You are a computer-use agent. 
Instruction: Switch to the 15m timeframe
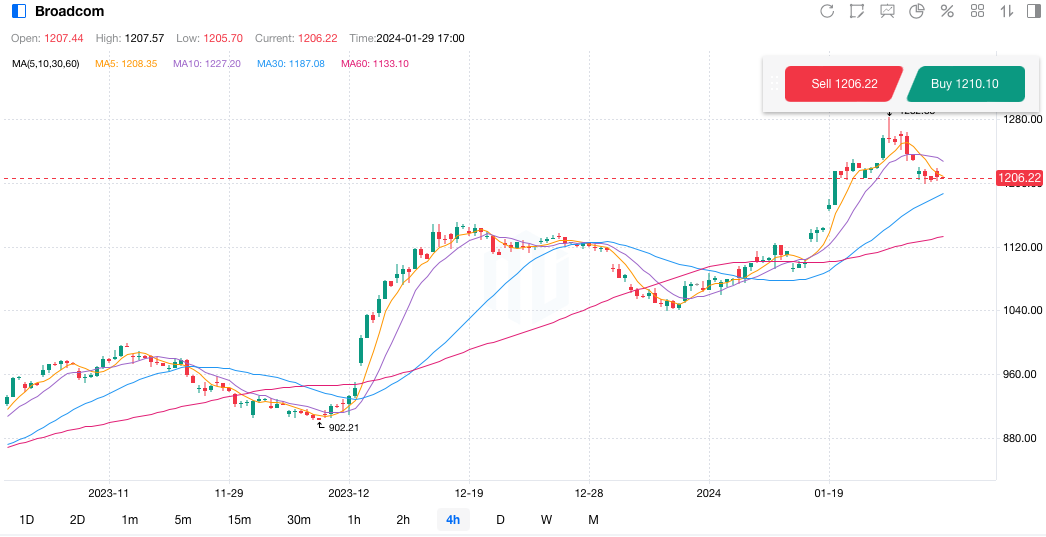239,520
